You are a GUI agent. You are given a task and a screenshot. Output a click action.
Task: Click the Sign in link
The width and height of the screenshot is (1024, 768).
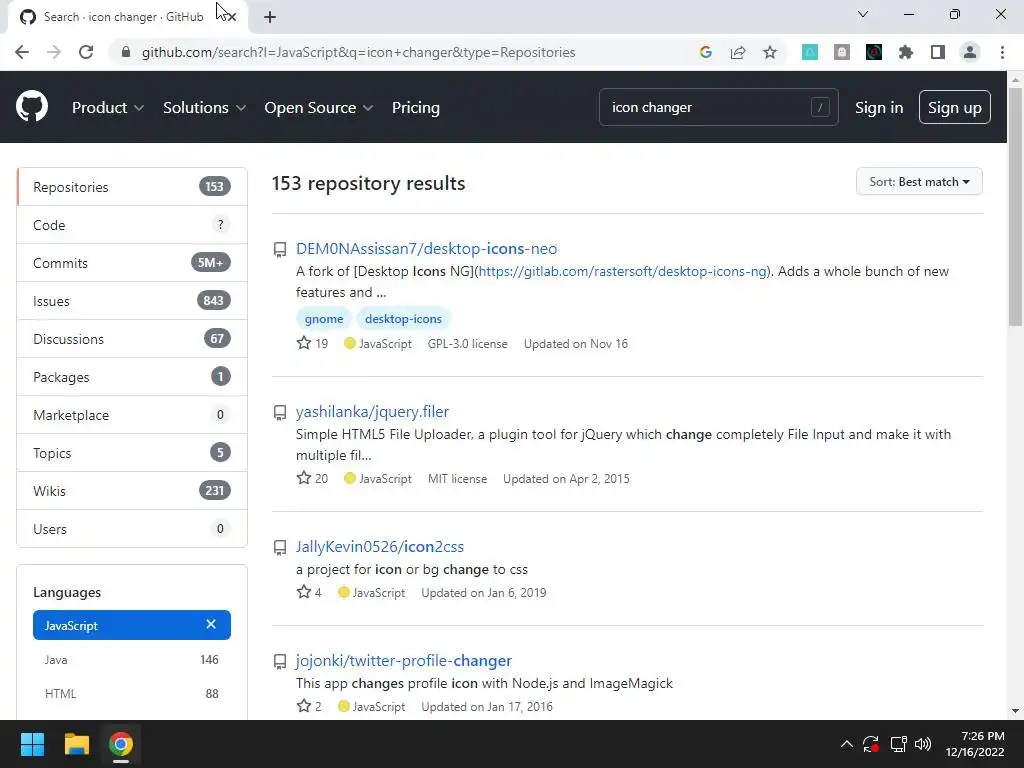click(879, 108)
